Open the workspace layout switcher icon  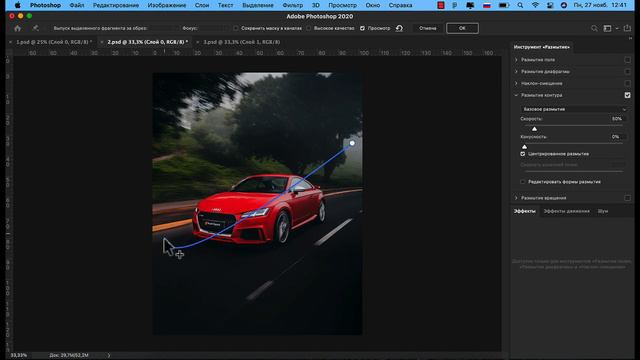pyautogui.click(x=607, y=28)
